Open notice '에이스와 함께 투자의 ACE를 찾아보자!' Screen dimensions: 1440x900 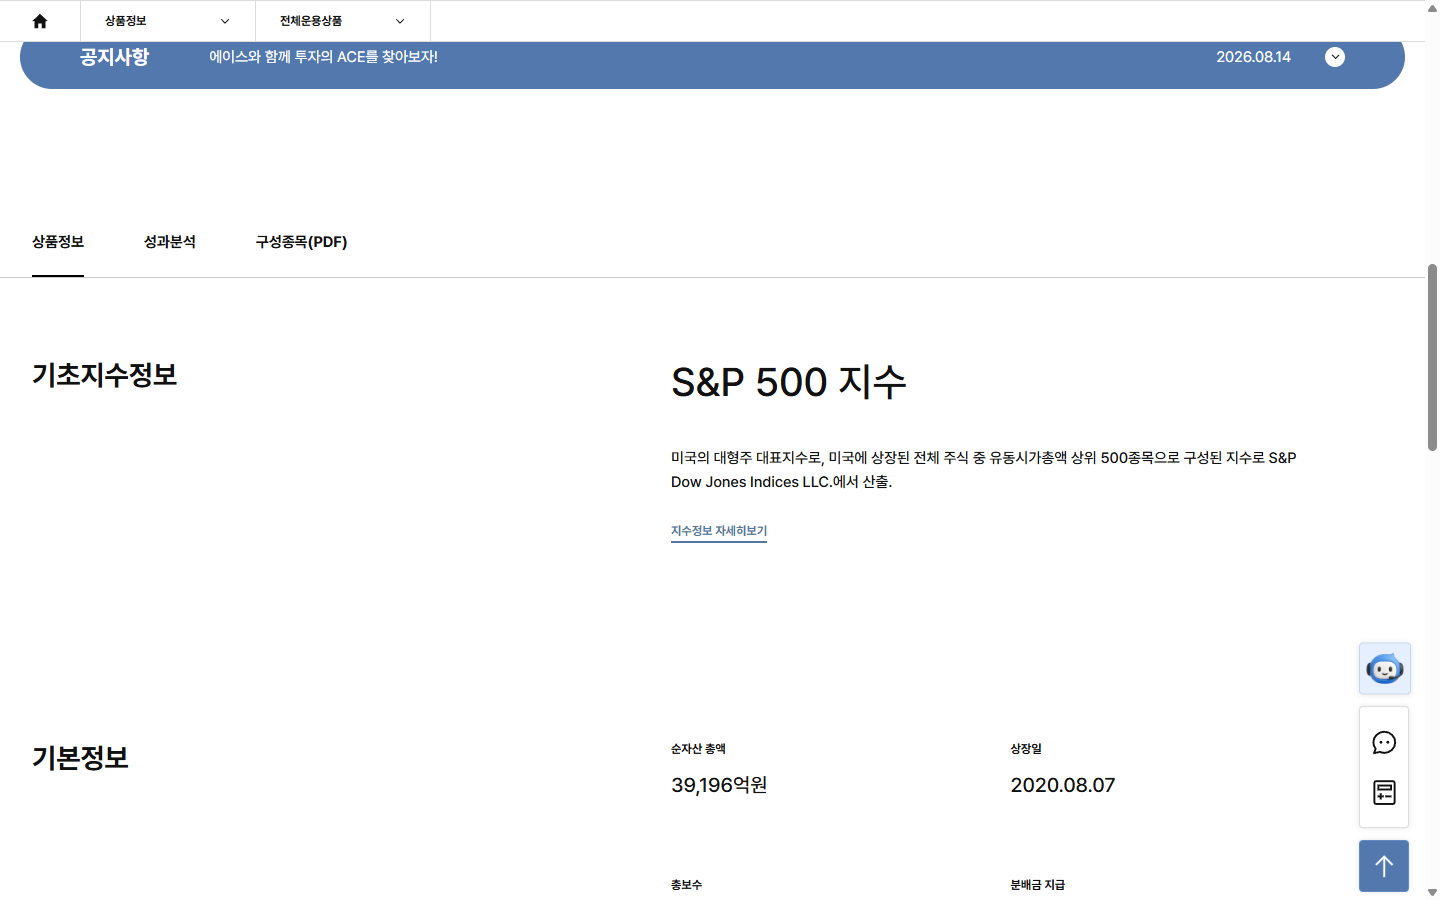point(324,57)
